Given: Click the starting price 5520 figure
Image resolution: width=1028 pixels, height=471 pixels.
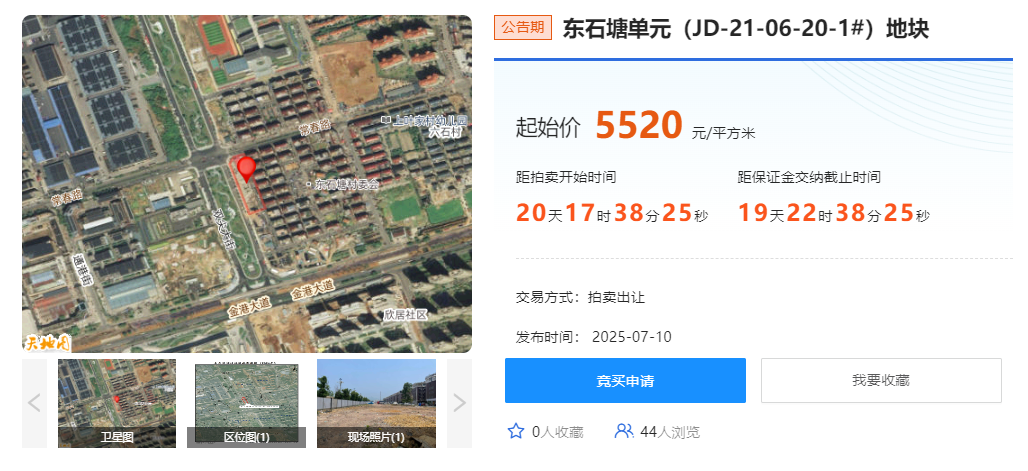Looking at the screenshot, I should tap(639, 125).
